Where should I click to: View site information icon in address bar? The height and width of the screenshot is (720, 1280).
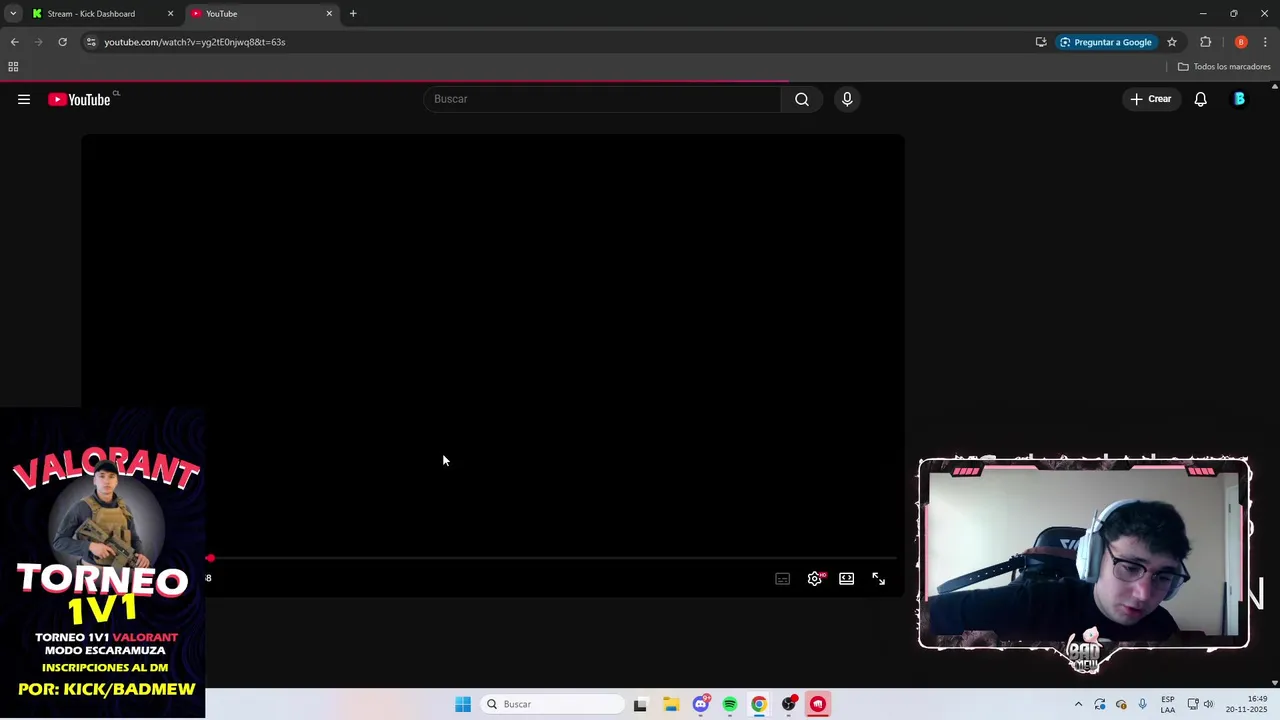(x=91, y=42)
